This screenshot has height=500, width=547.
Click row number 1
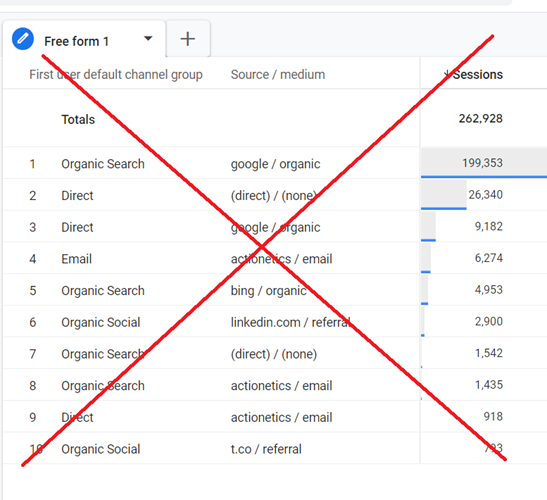[32, 164]
